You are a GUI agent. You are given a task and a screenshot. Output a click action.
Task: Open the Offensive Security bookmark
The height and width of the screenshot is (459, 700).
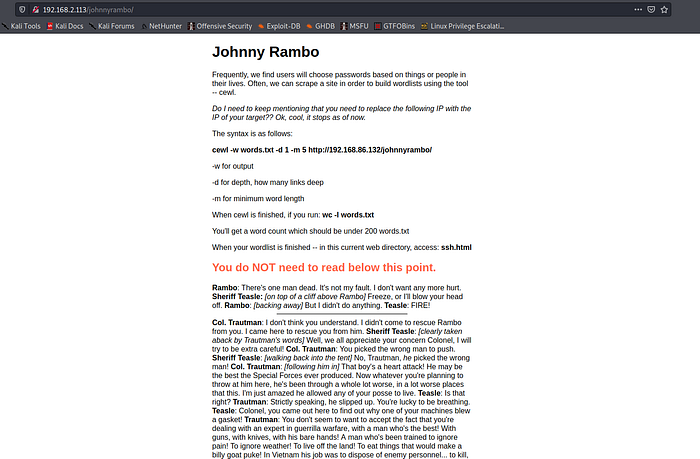(224, 26)
